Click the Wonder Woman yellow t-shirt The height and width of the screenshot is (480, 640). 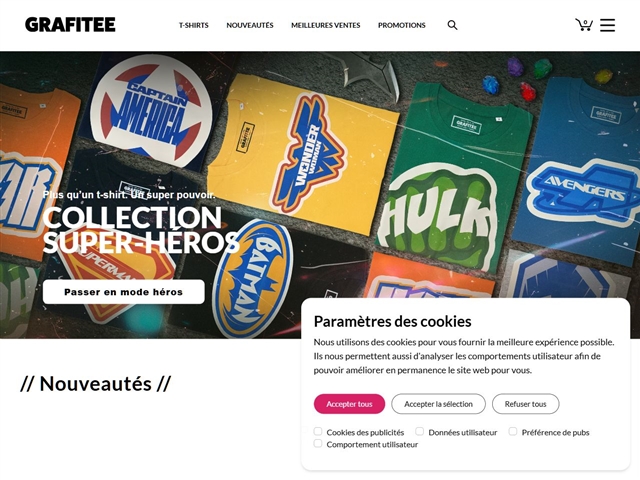[302, 153]
